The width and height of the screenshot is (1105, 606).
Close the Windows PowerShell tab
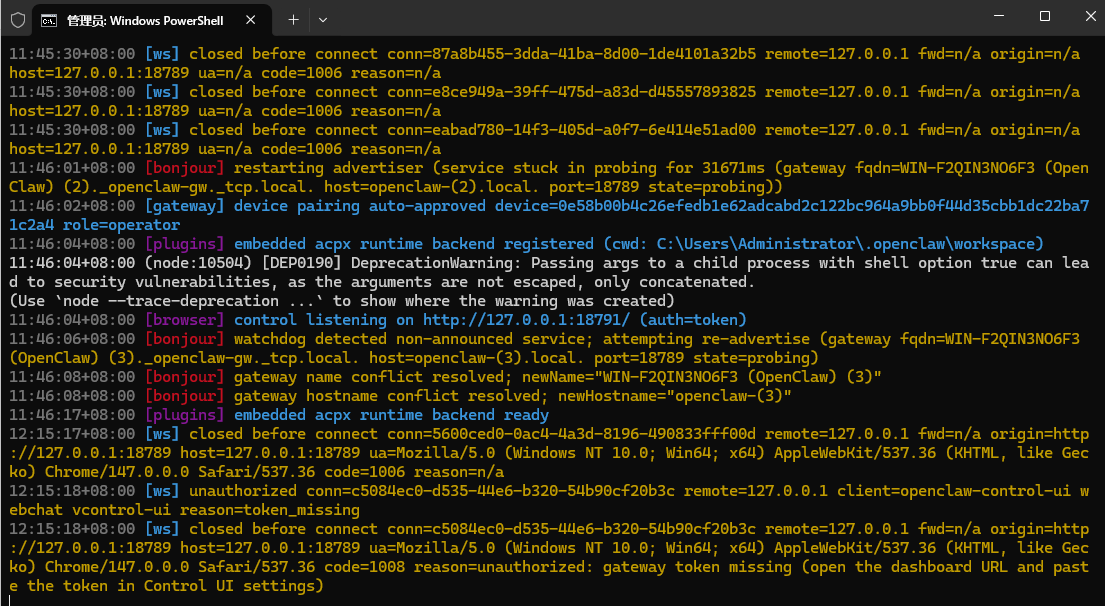pyautogui.click(x=250, y=20)
